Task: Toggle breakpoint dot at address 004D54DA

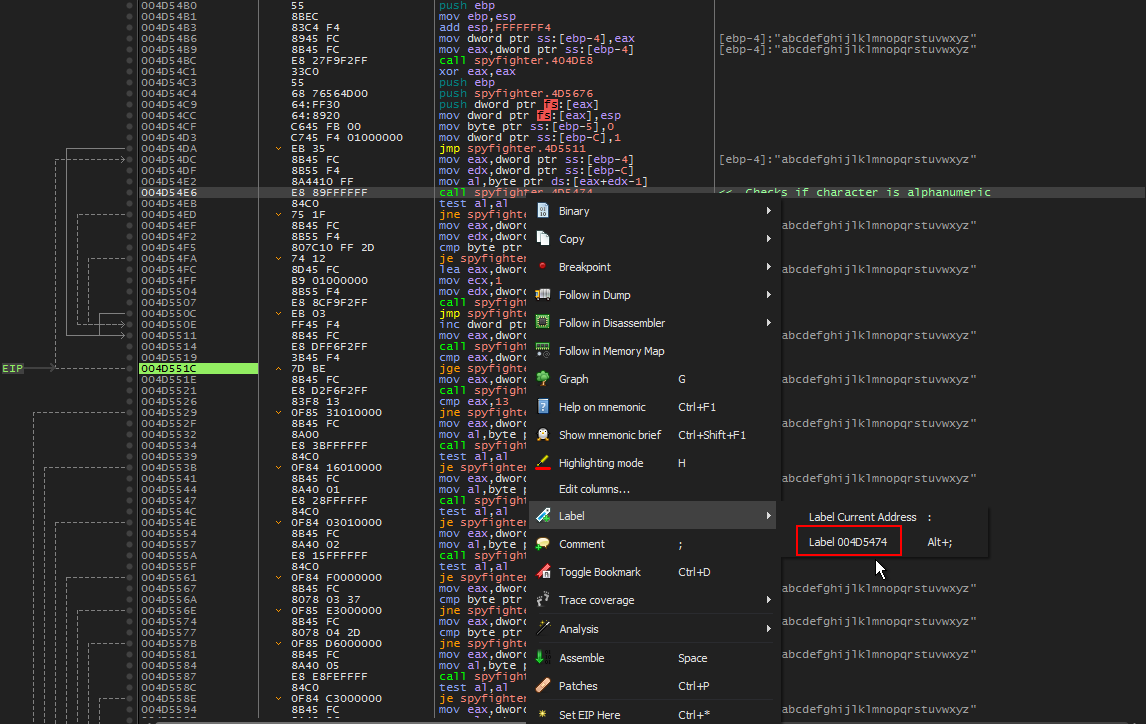Action: [x=129, y=148]
